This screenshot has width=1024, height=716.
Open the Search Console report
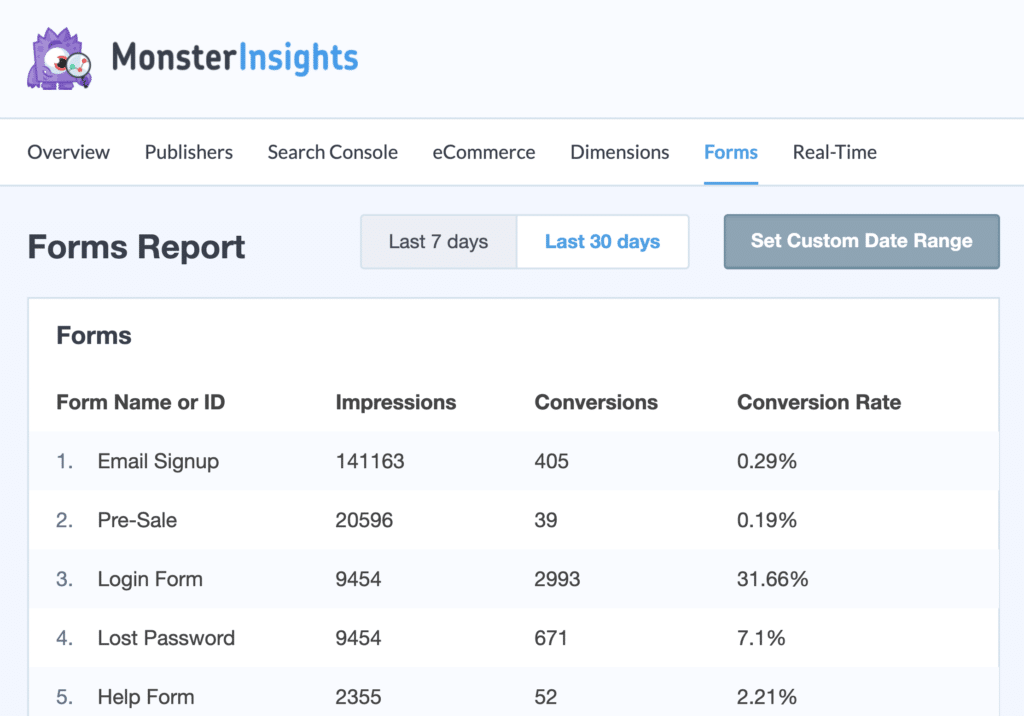pos(332,152)
